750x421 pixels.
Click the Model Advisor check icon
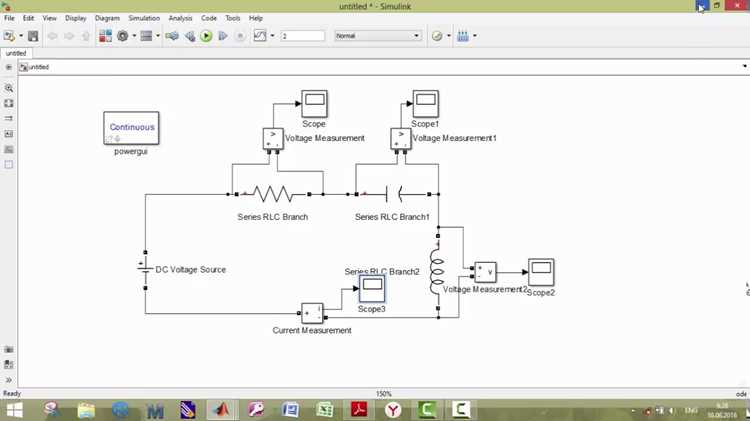437,36
